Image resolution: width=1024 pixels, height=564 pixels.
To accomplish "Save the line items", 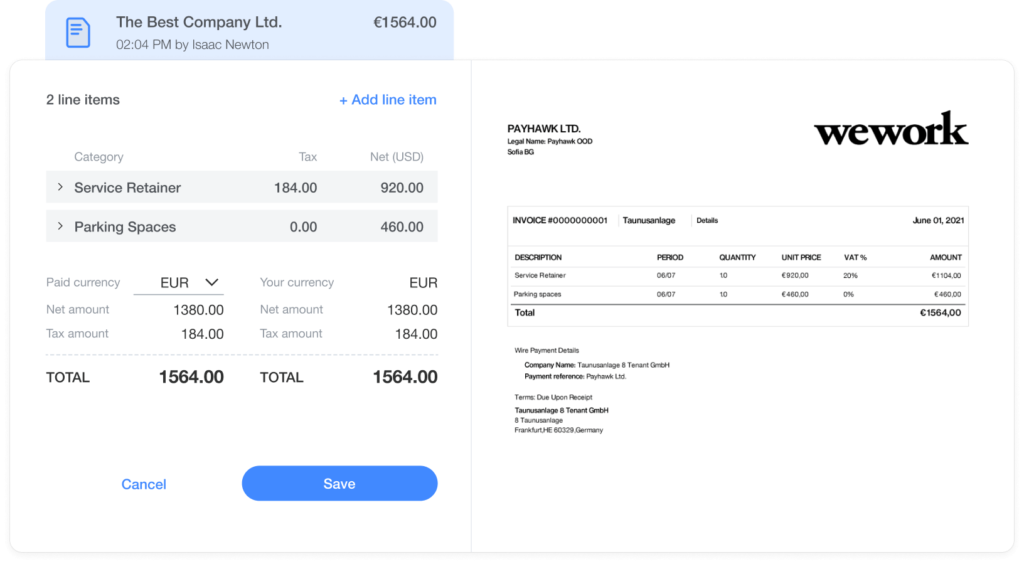I will 340,484.
